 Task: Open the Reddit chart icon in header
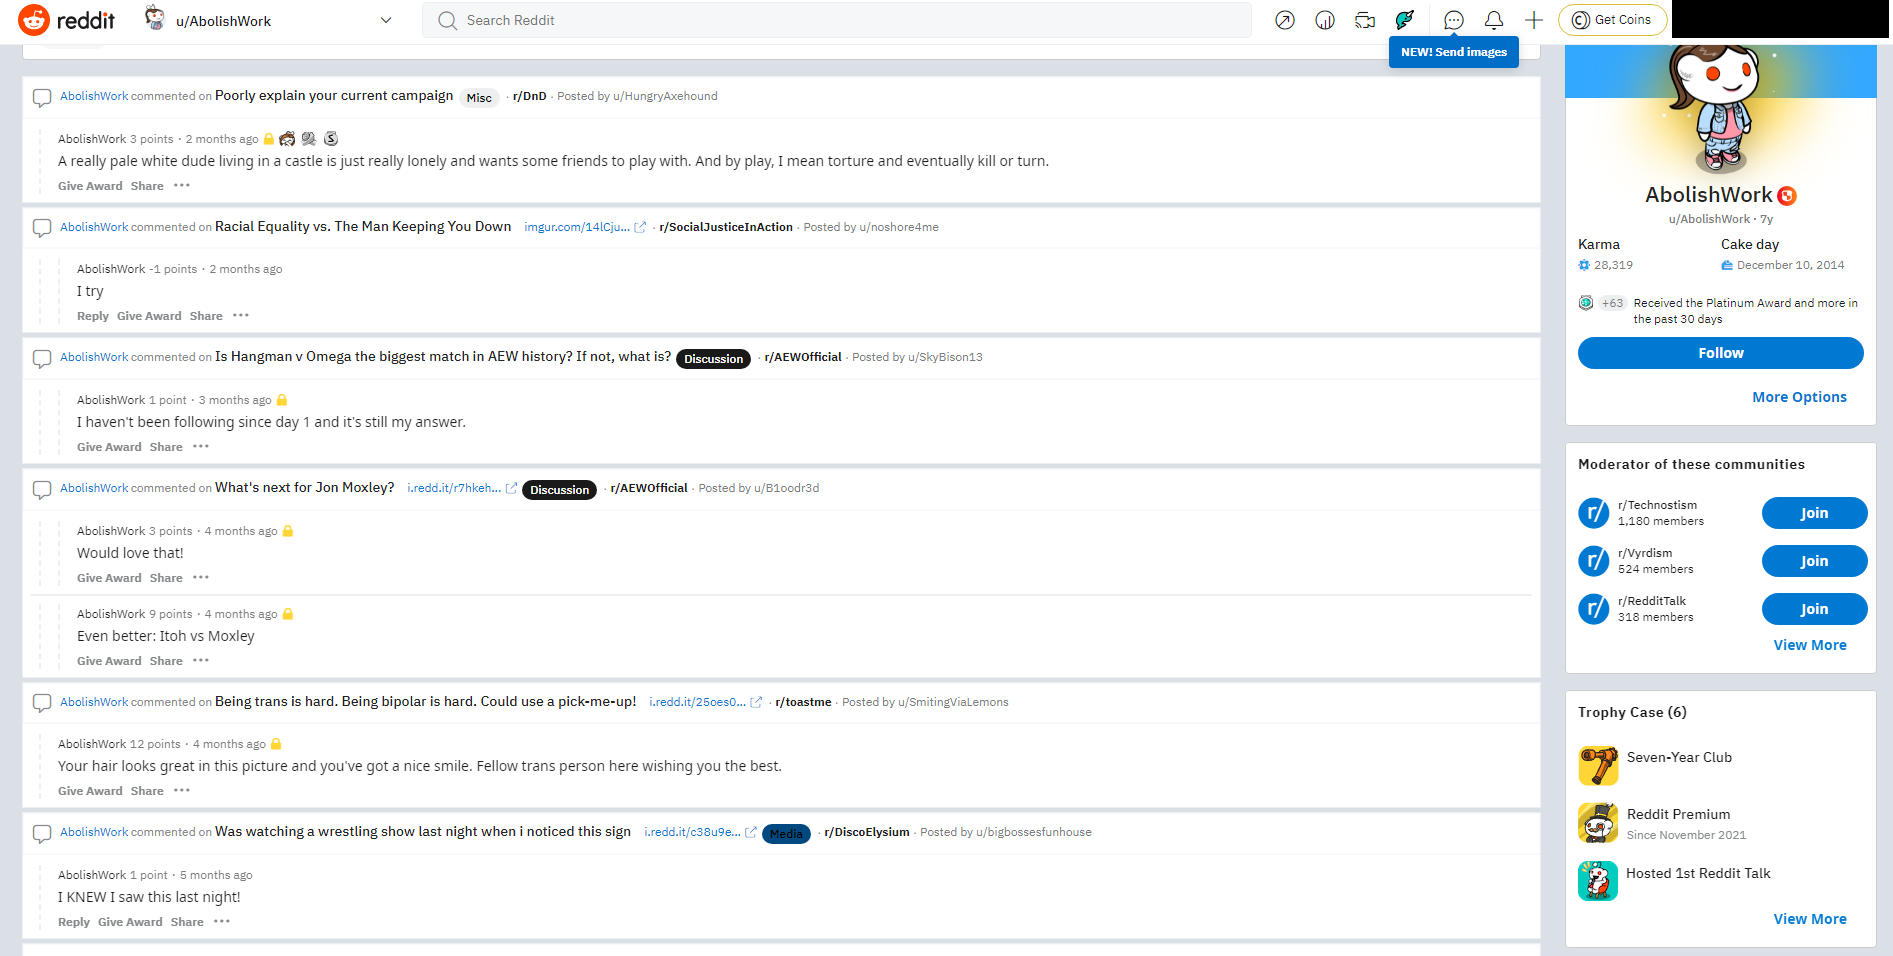[x=1325, y=20]
